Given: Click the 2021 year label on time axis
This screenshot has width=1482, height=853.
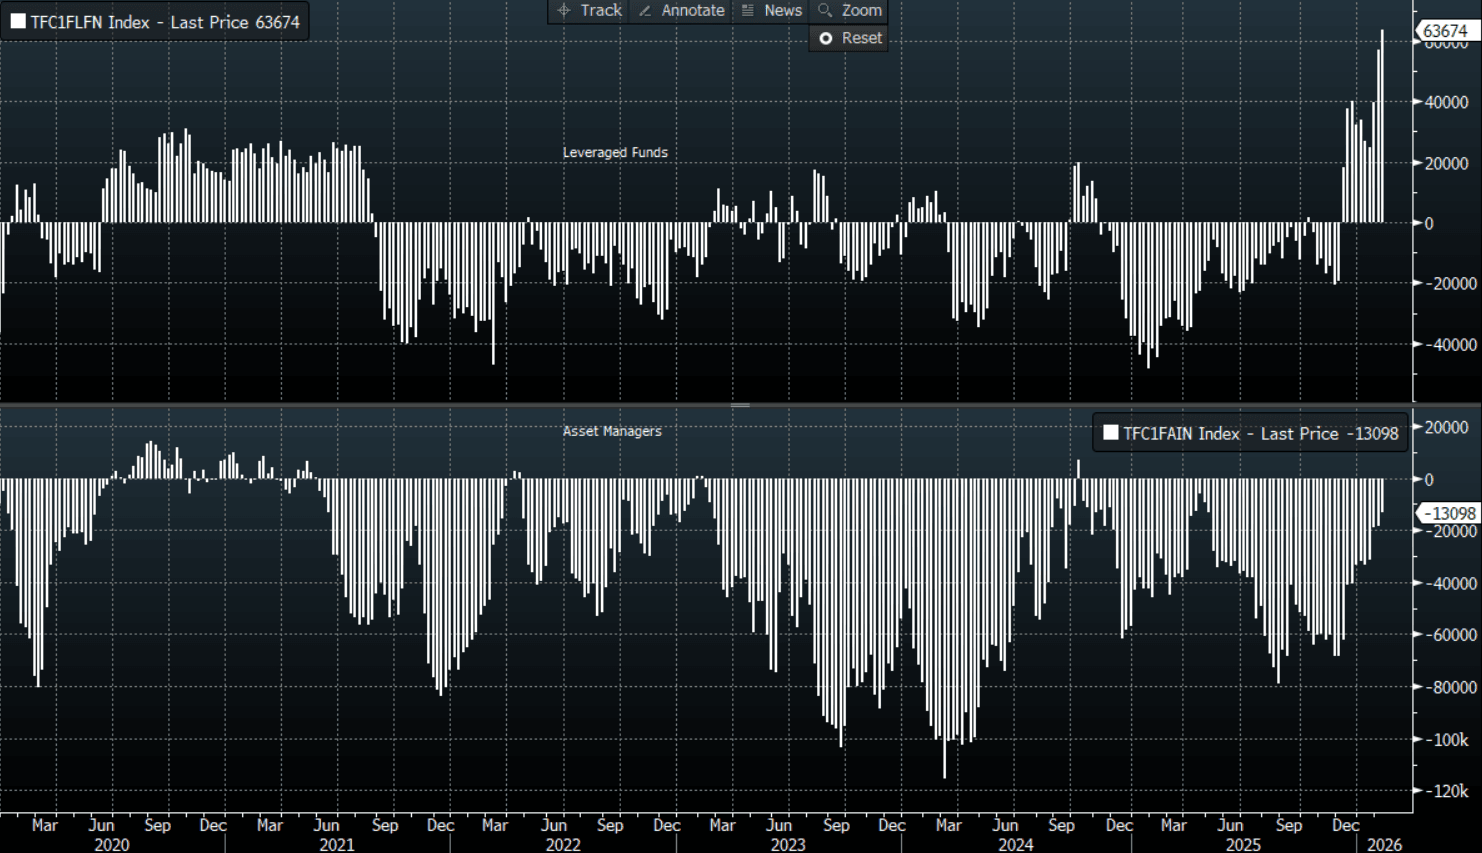Looking at the screenshot, I should [336, 844].
